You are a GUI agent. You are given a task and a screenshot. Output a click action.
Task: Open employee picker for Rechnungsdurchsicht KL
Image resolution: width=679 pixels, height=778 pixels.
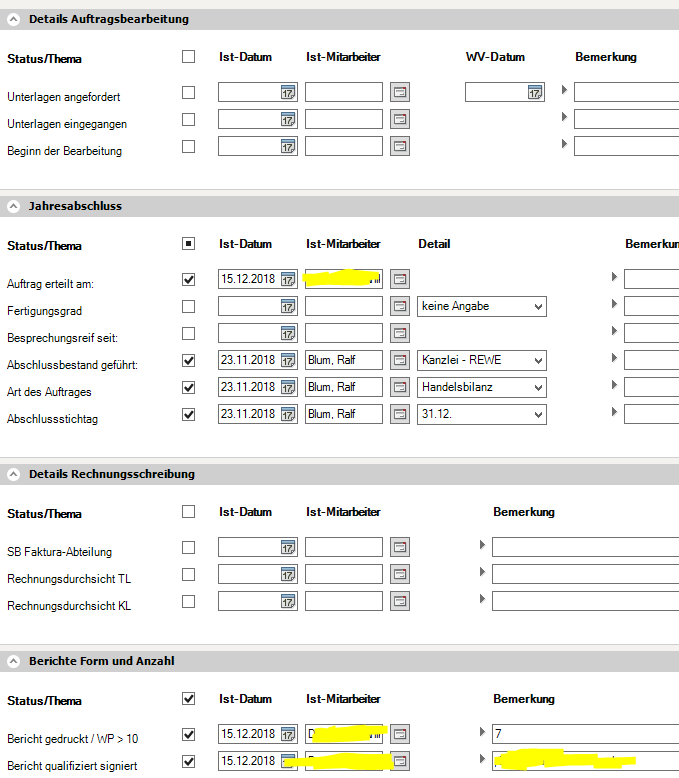pos(400,601)
